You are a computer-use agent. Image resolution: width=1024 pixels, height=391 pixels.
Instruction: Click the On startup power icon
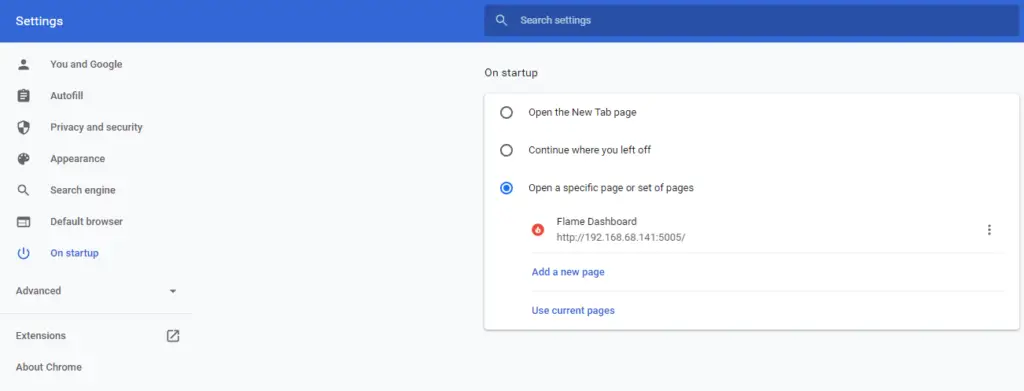pyautogui.click(x=24, y=253)
